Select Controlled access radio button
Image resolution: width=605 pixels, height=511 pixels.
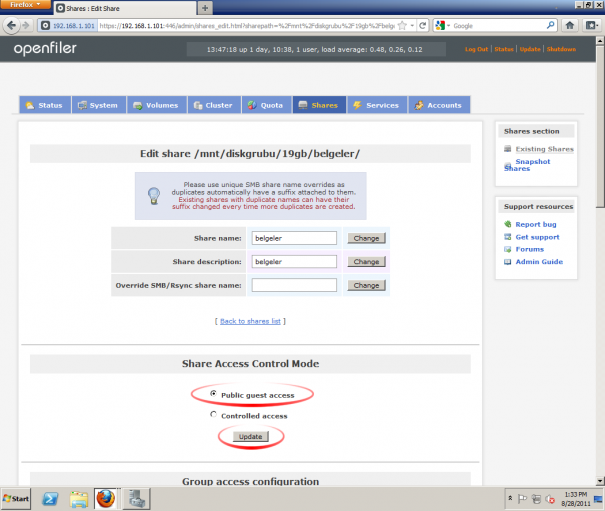213,414
